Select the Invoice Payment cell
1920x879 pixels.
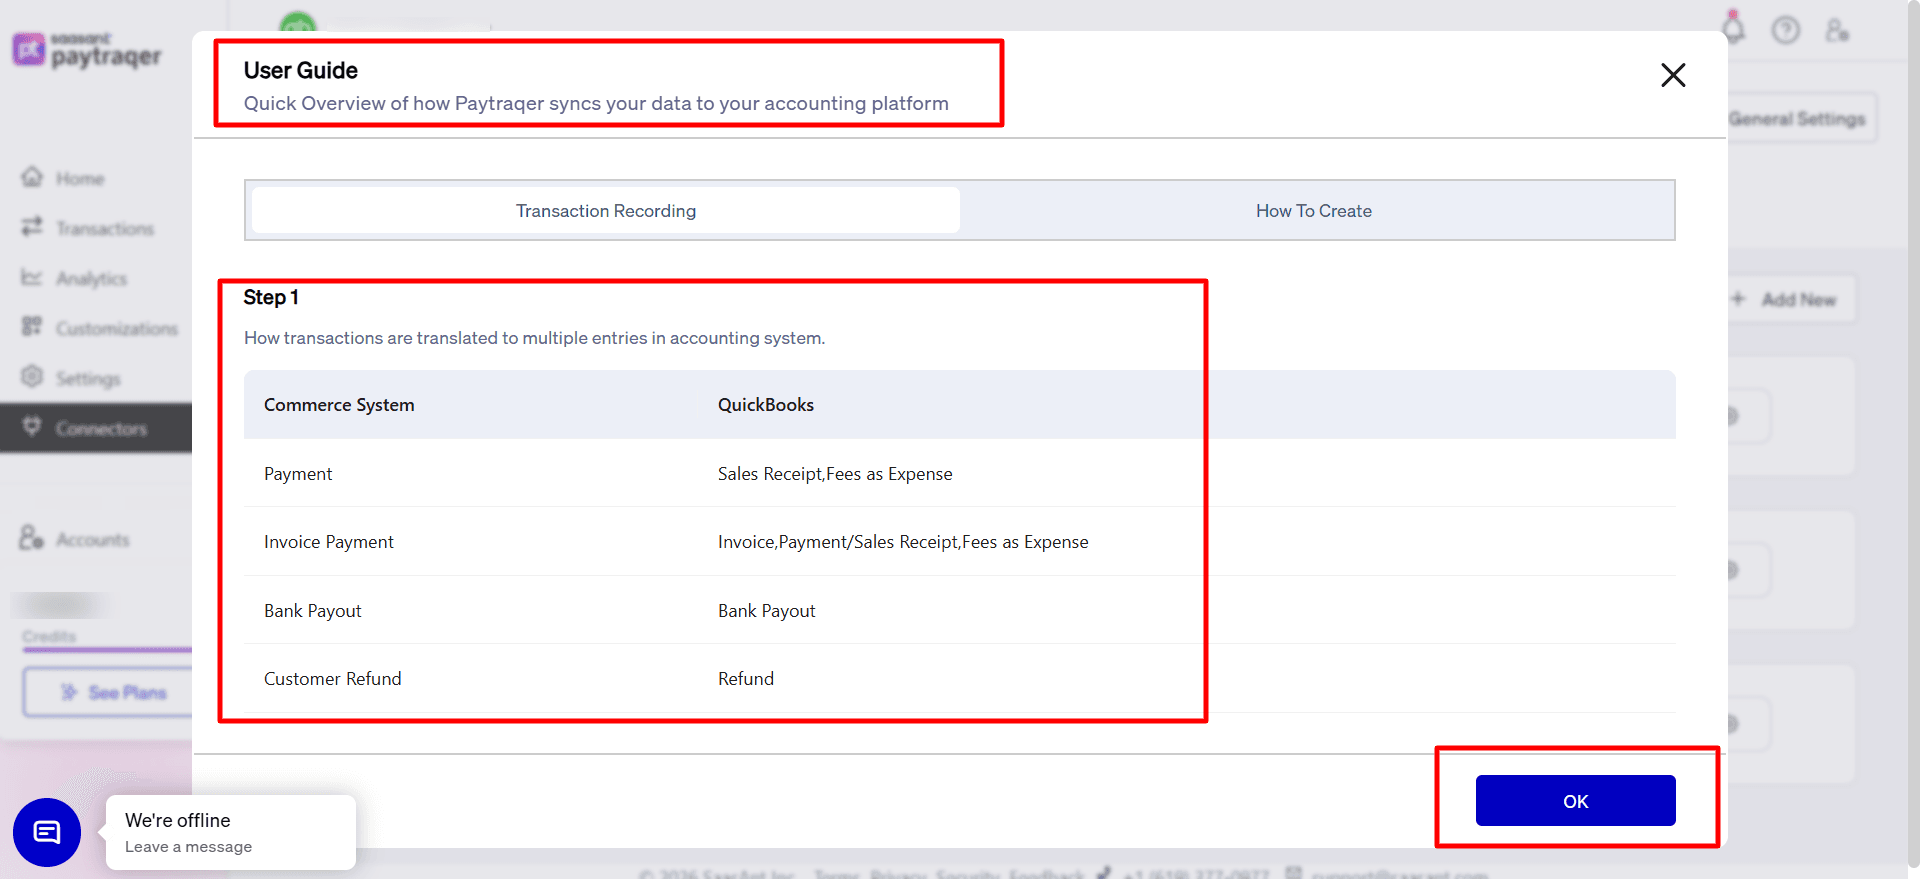pyautogui.click(x=329, y=542)
